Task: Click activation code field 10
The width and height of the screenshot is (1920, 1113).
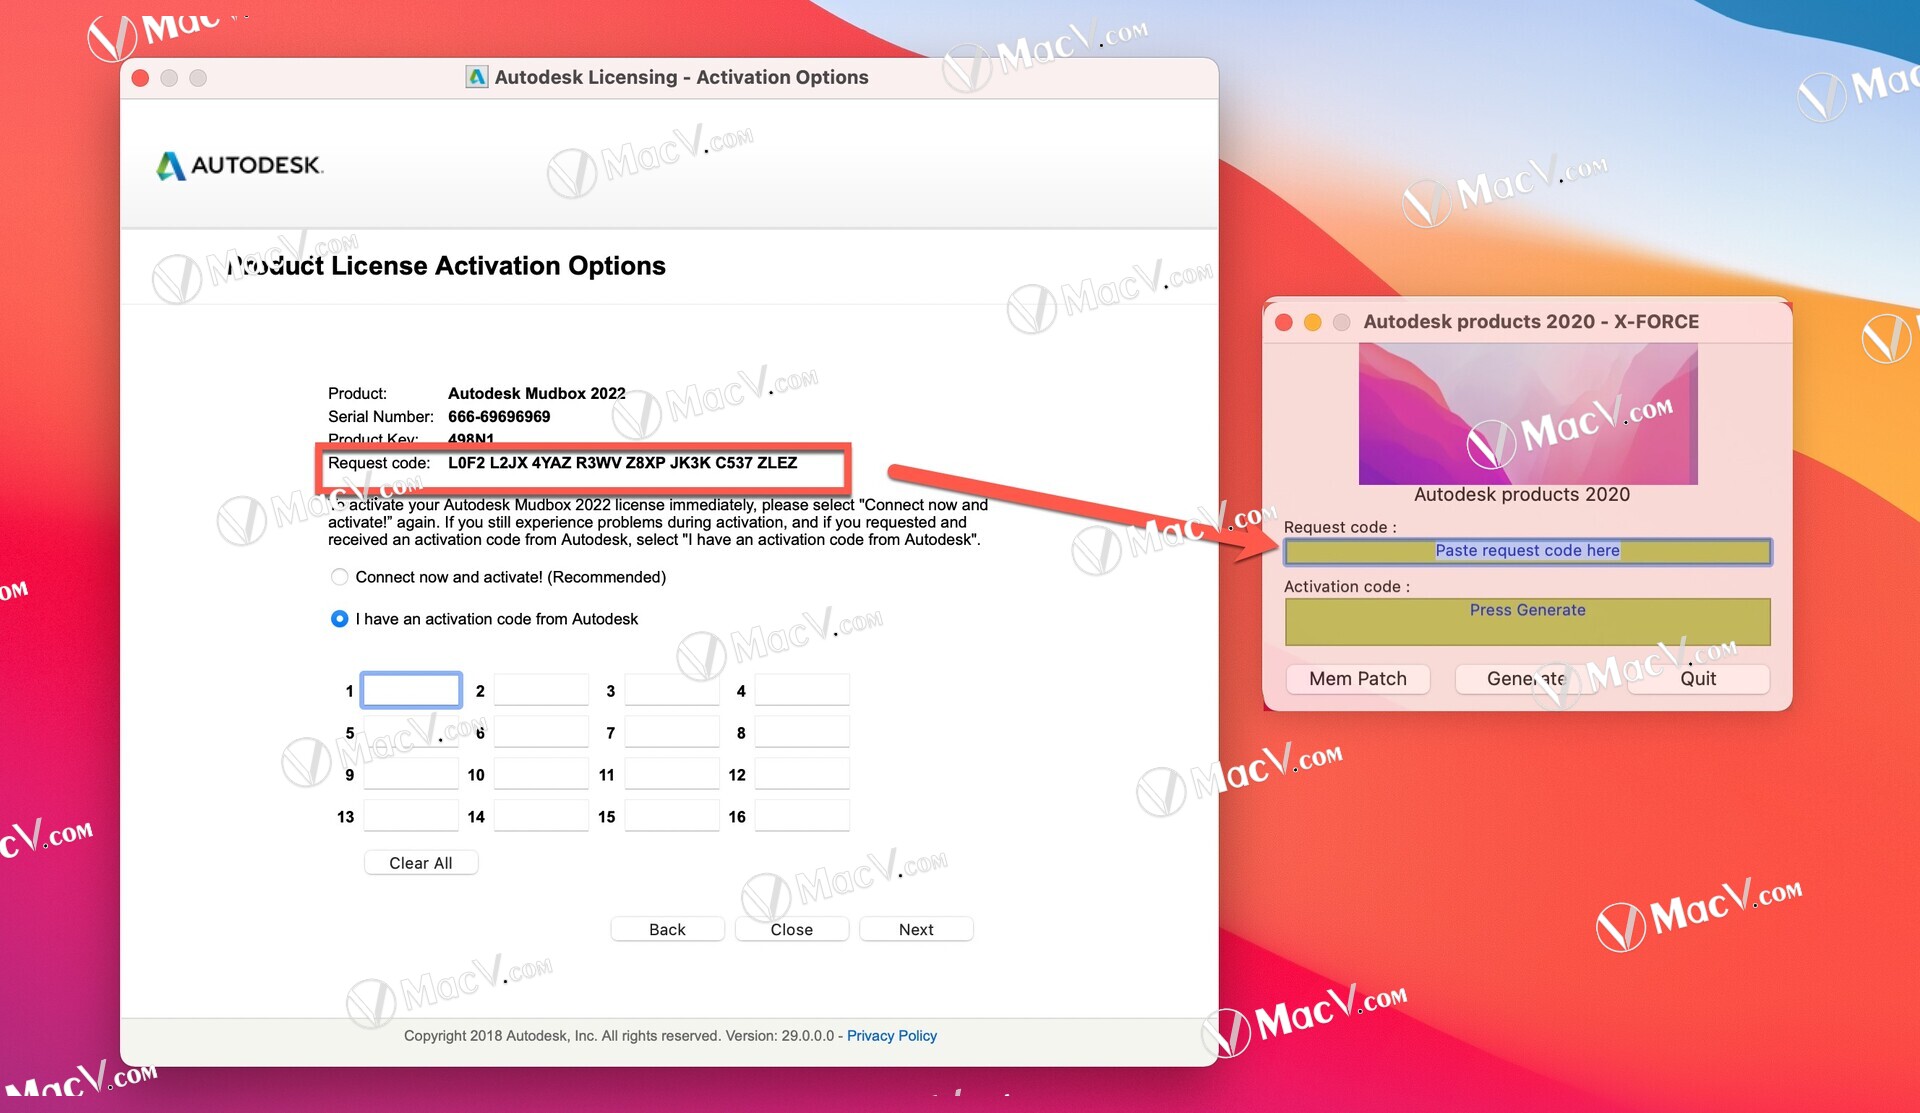Action: pos(541,774)
